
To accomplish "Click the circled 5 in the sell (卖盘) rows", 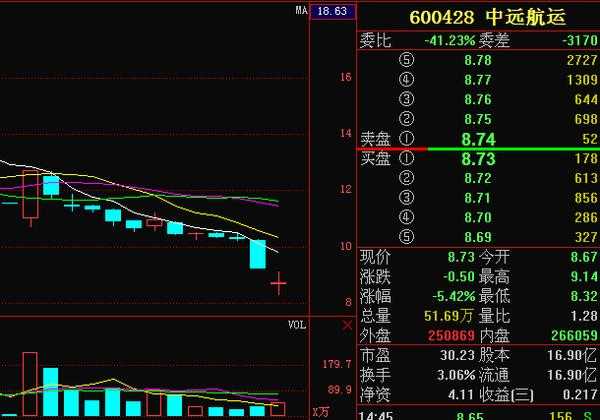I will (x=406, y=60).
